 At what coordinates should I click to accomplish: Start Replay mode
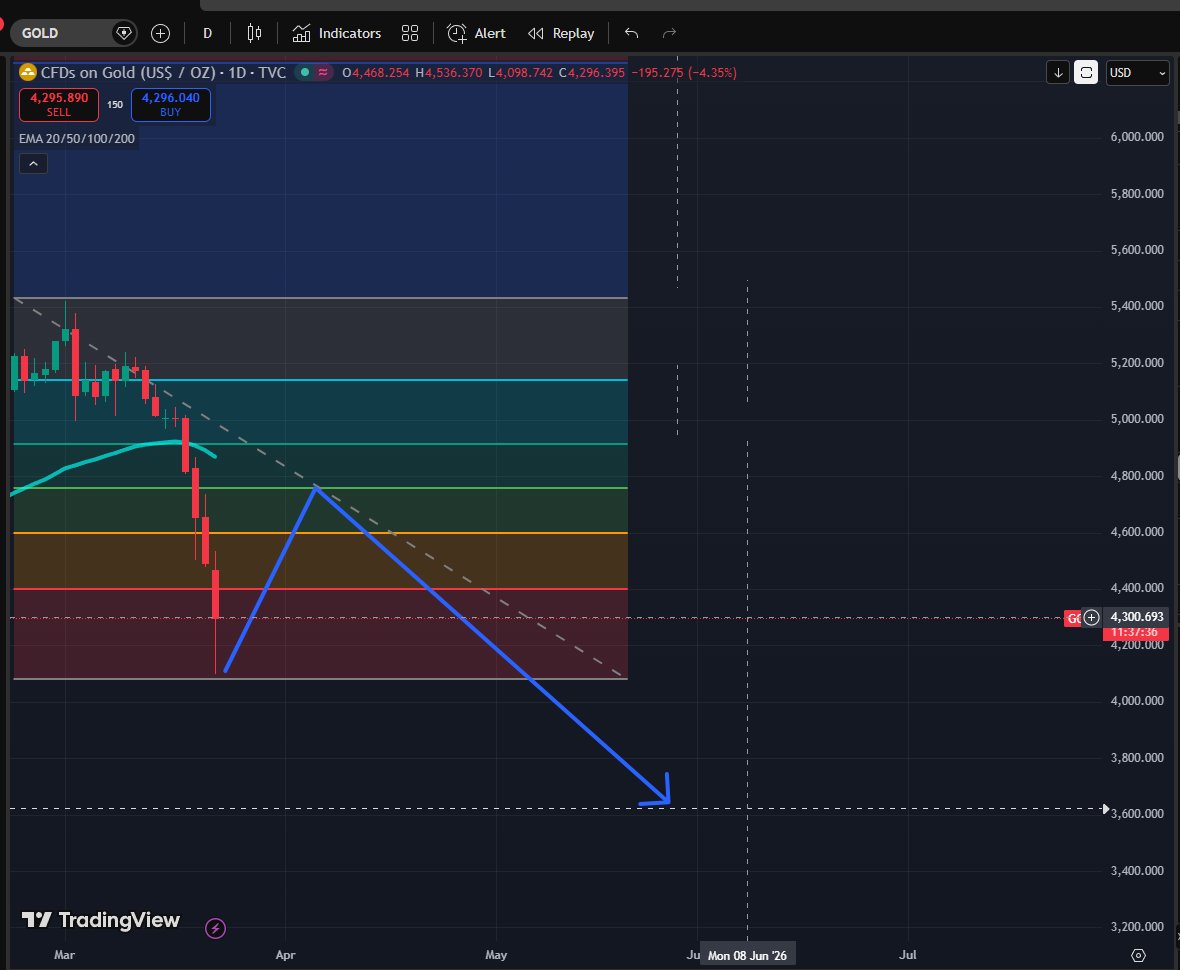(560, 33)
